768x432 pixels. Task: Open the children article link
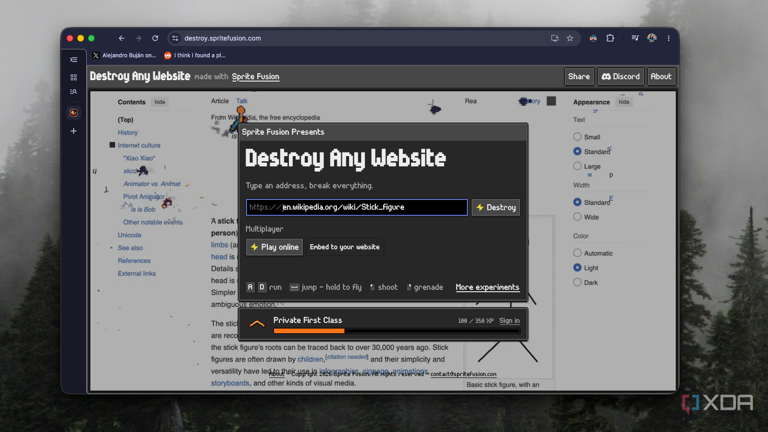click(311, 360)
